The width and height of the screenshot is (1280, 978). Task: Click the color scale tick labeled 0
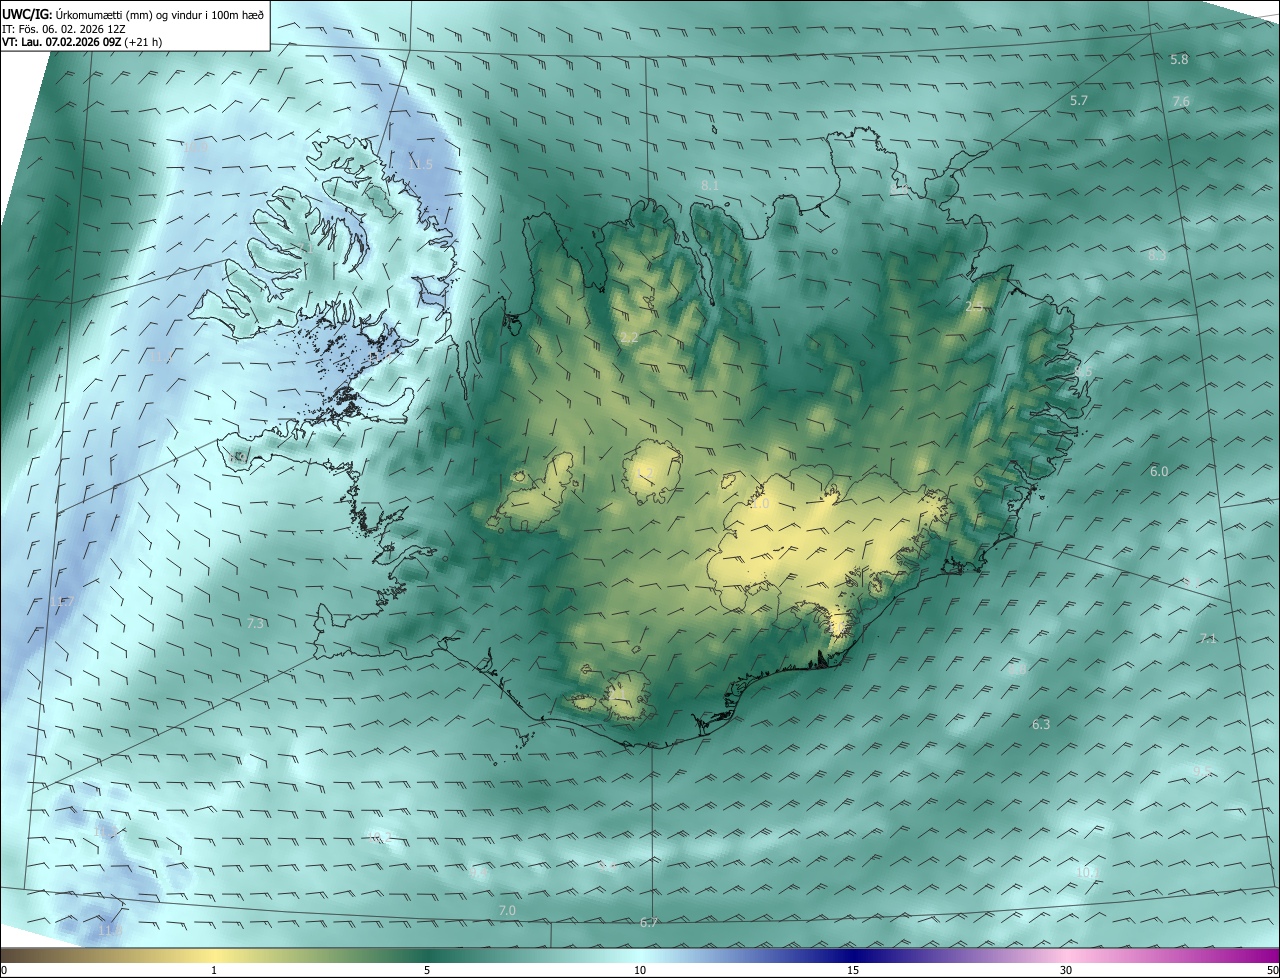click(x=4, y=970)
